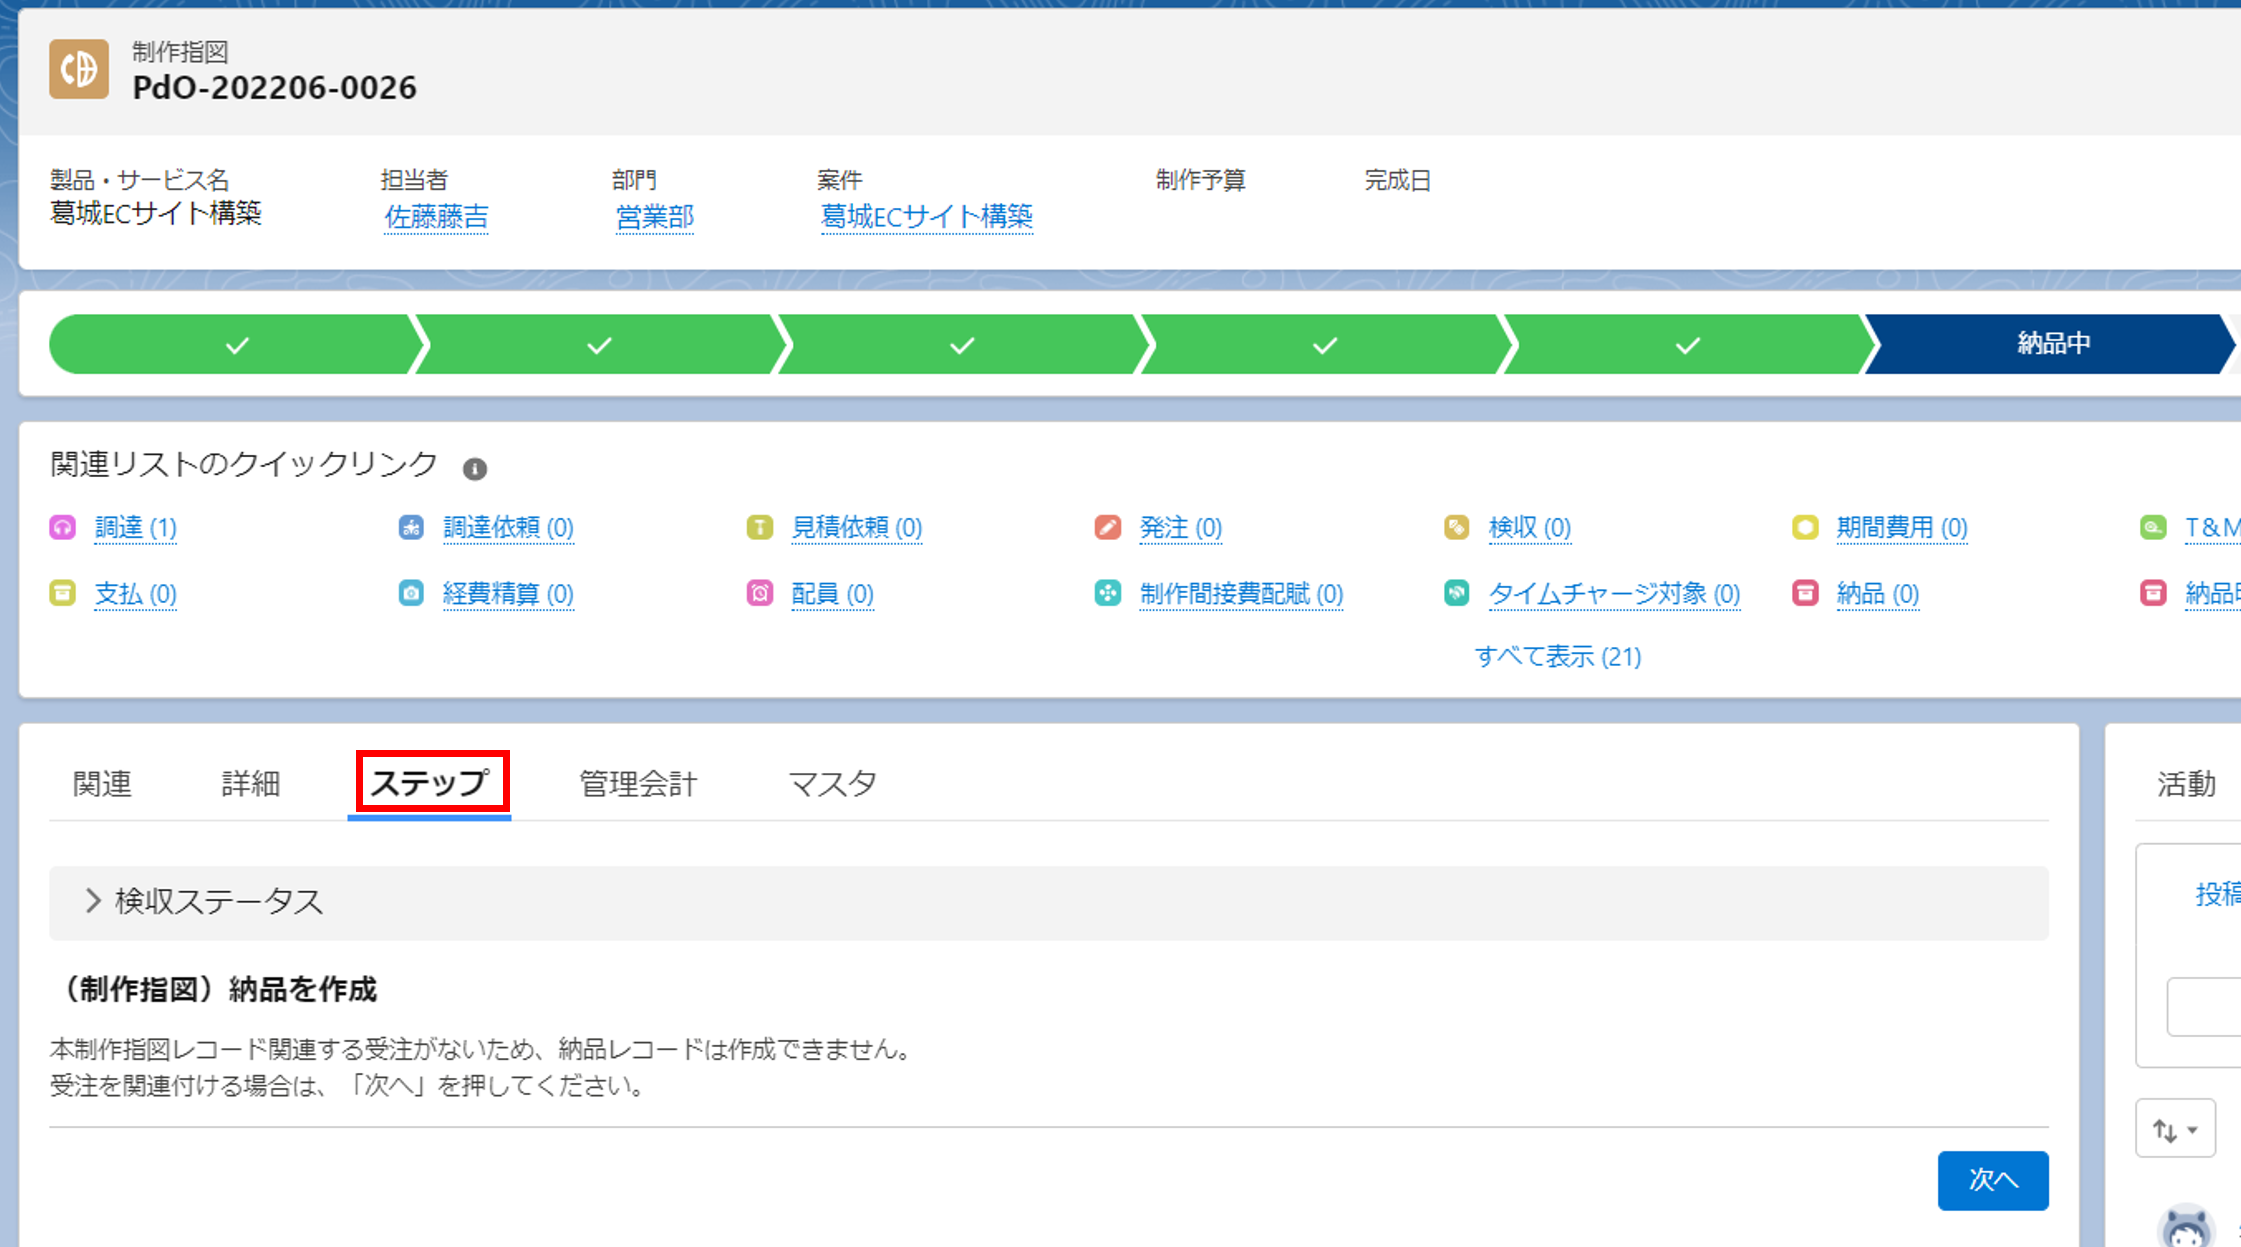Click the 投稿 tab in activity panel
2241x1247 pixels.
coord(2217,893)
